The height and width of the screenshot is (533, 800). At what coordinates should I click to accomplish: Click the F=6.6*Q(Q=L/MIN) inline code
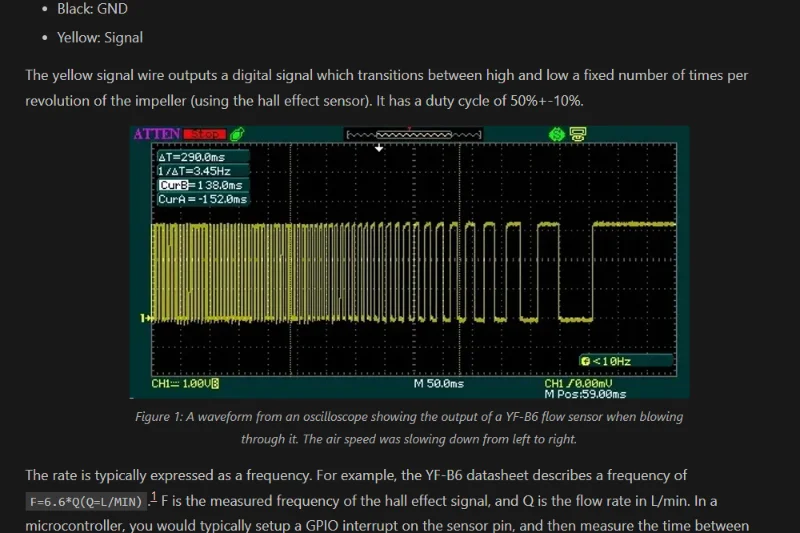click(86, 502)
